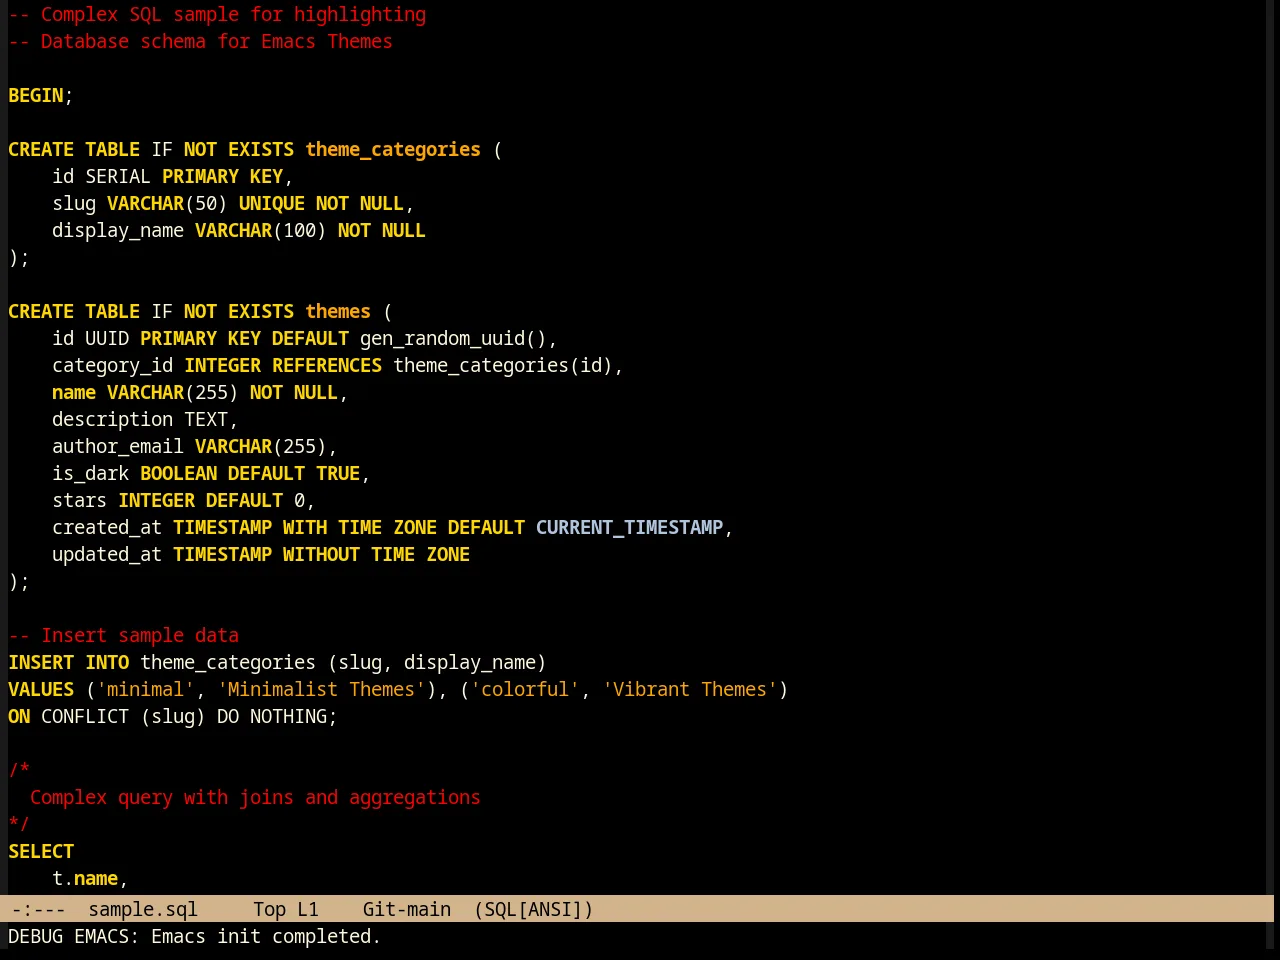Click the 'name VARCHAR(255) NOT NULL' line
Screen dimensions: 1280x960
pos(200,392)
